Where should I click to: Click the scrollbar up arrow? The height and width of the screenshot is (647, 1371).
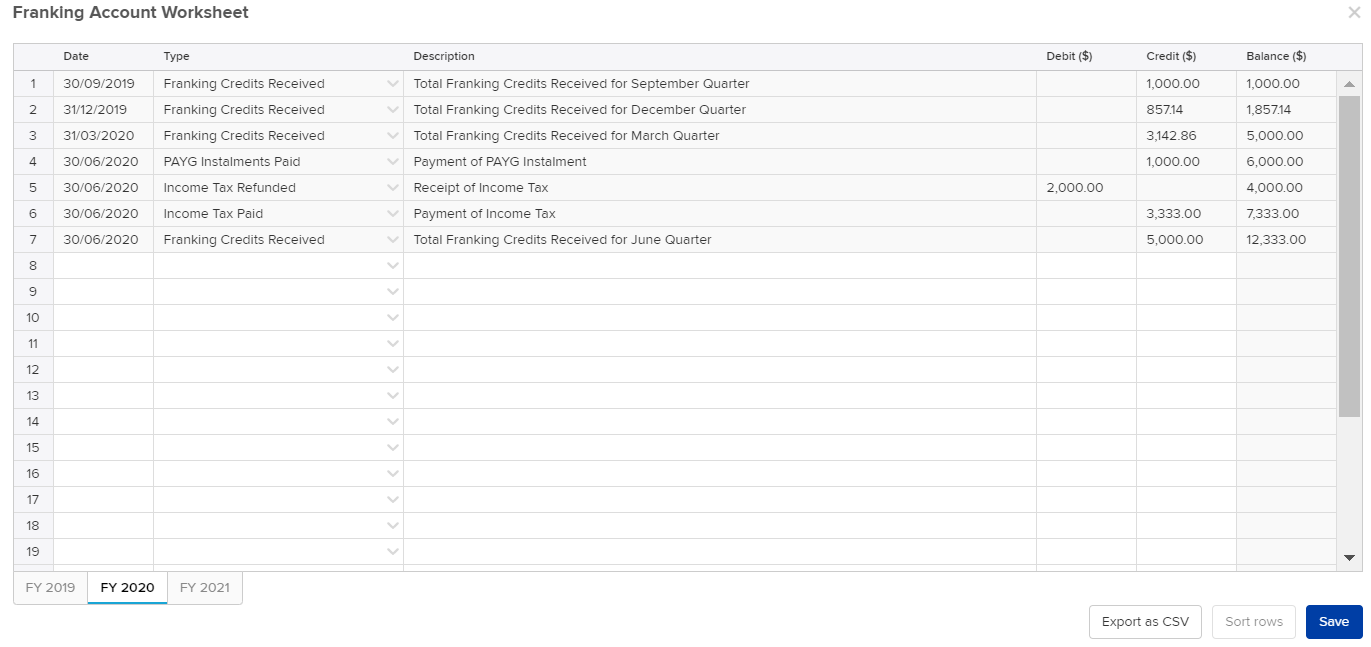[x=1349, y=85]
